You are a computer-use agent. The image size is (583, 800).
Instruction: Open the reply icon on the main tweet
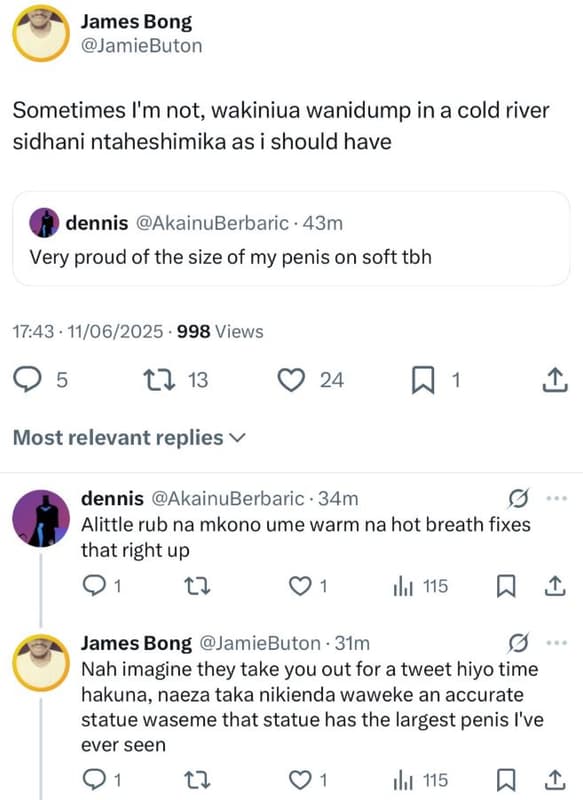pyautogui.click(x=29, y=380)
